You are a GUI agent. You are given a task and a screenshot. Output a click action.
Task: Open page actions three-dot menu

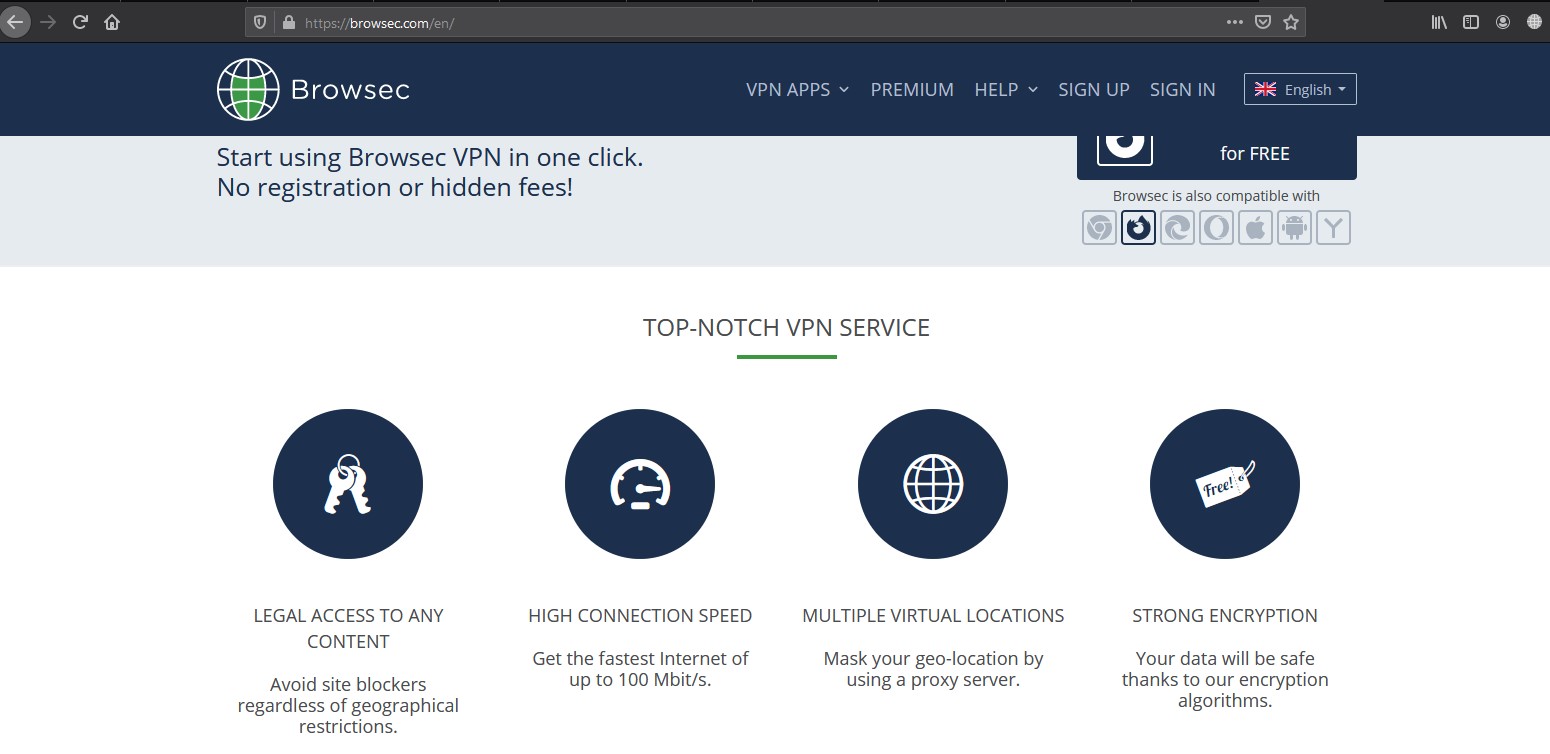[1235, 21]
